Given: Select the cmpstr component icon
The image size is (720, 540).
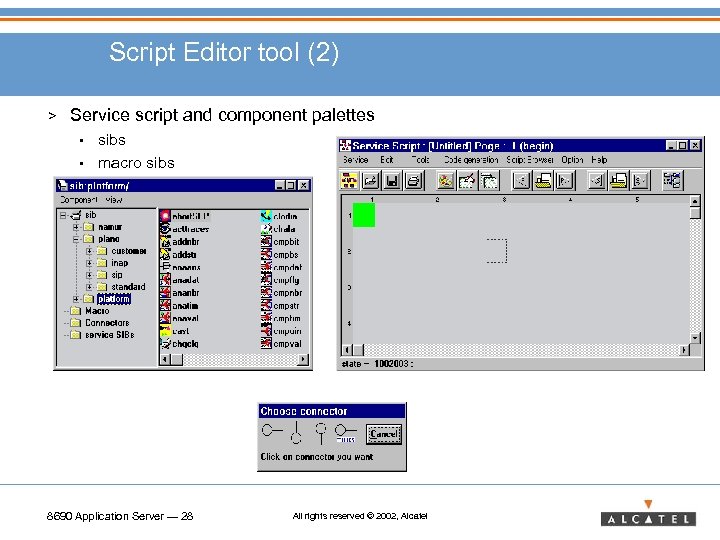Looking at the screenshot, I should coord(266,305).
